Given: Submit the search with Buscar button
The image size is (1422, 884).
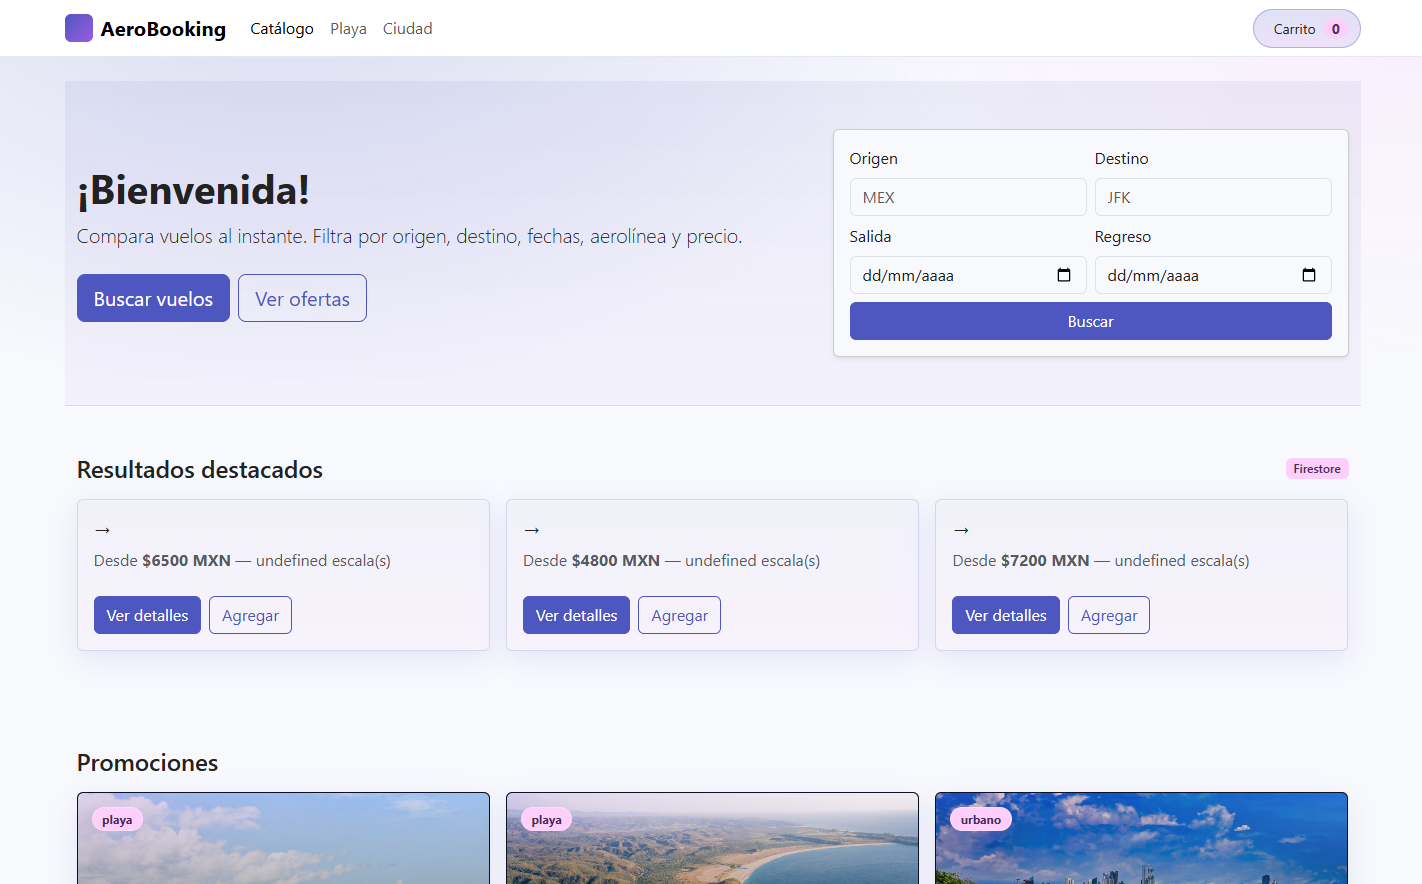Looking at the screenshot, I should pyautogui.click(x=1090, y=321).
